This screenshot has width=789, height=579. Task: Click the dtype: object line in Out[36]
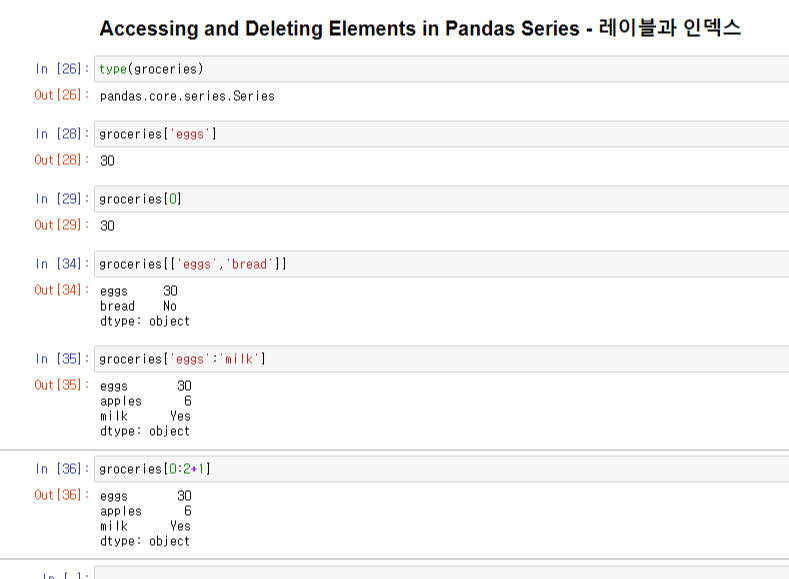[x=145, y=541]
